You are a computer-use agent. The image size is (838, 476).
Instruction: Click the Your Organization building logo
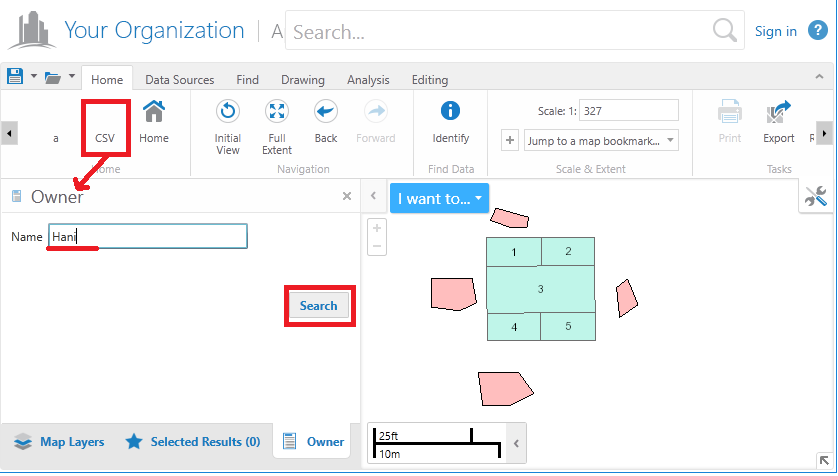32,29
